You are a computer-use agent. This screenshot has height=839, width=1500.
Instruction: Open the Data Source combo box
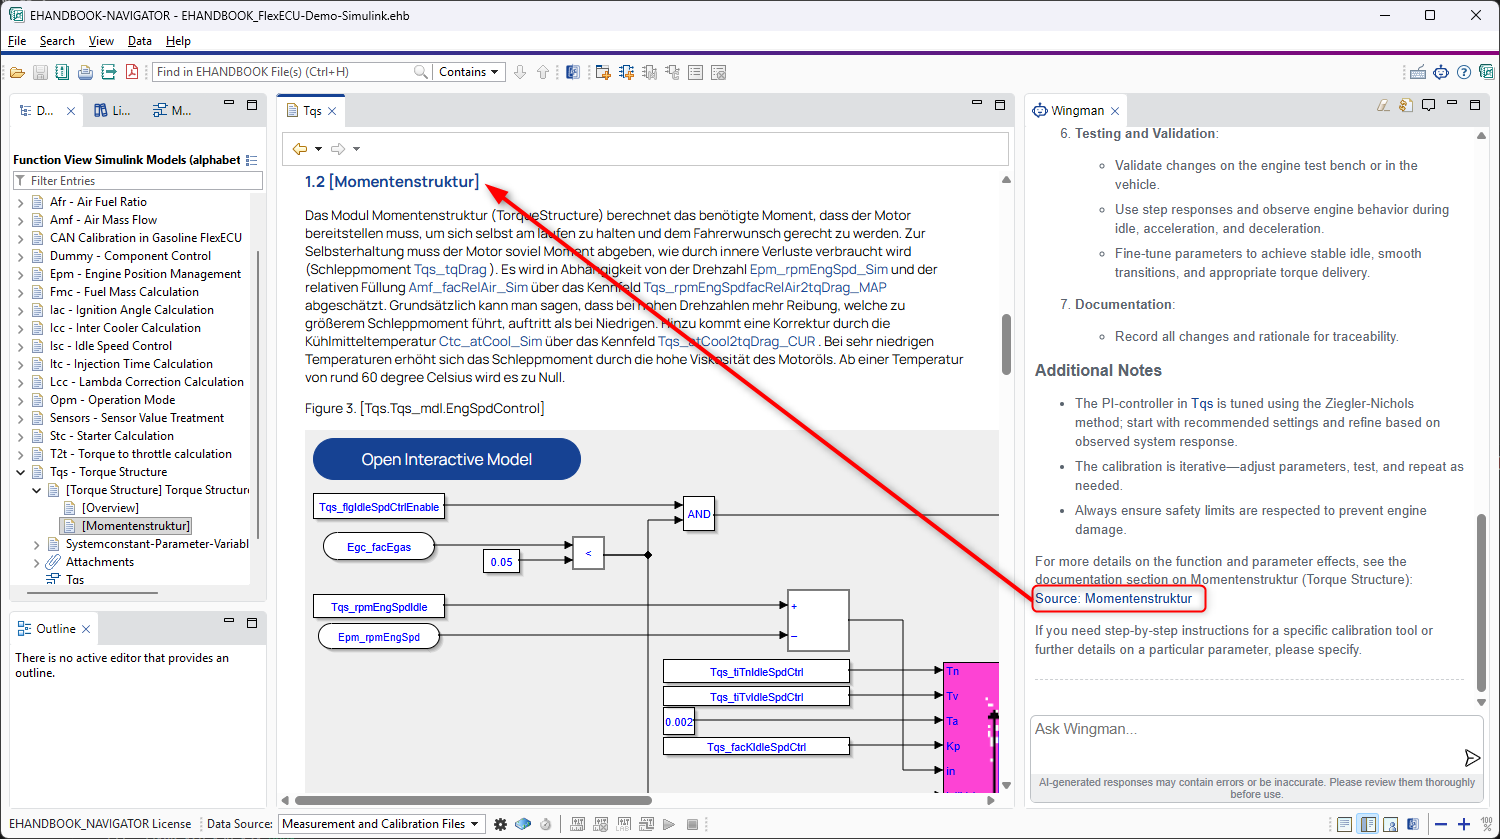click(x=381, y=824)
